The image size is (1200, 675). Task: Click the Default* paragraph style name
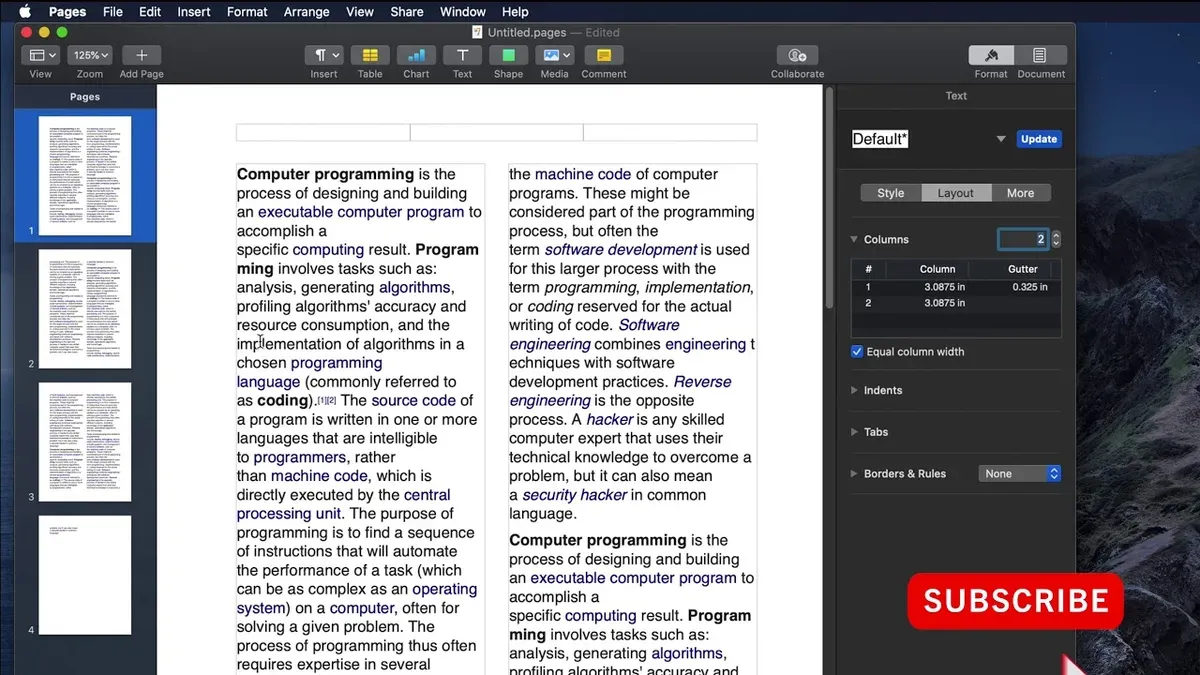(880, 139)
